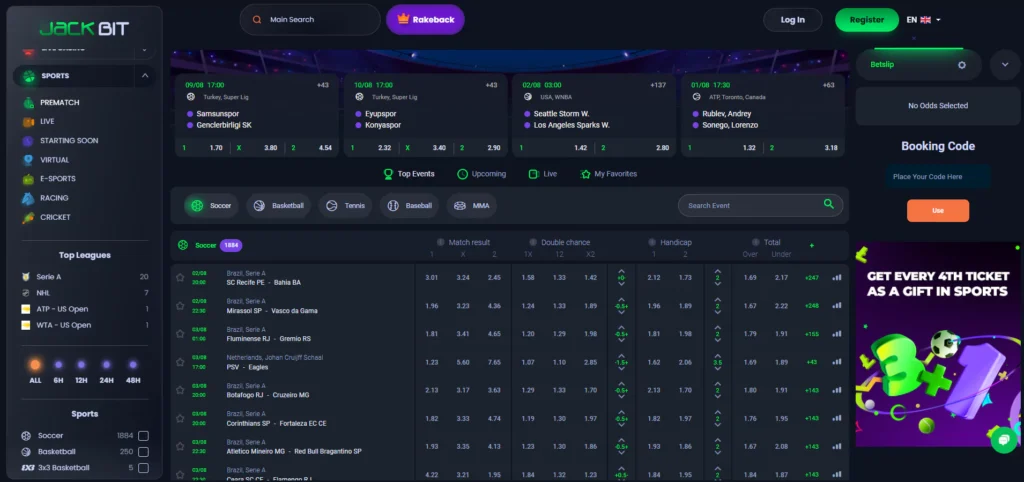
Task: Open Virtual sports in sidebar
Action: pyautogui.click(x=54, y=159)
